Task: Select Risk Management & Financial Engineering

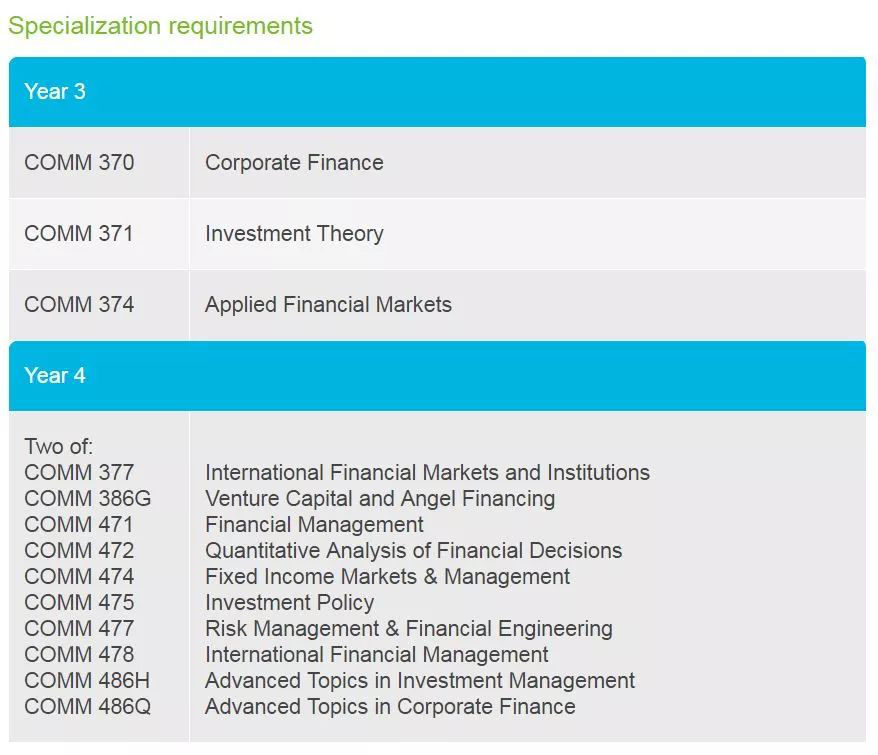Action: [408, 629]
